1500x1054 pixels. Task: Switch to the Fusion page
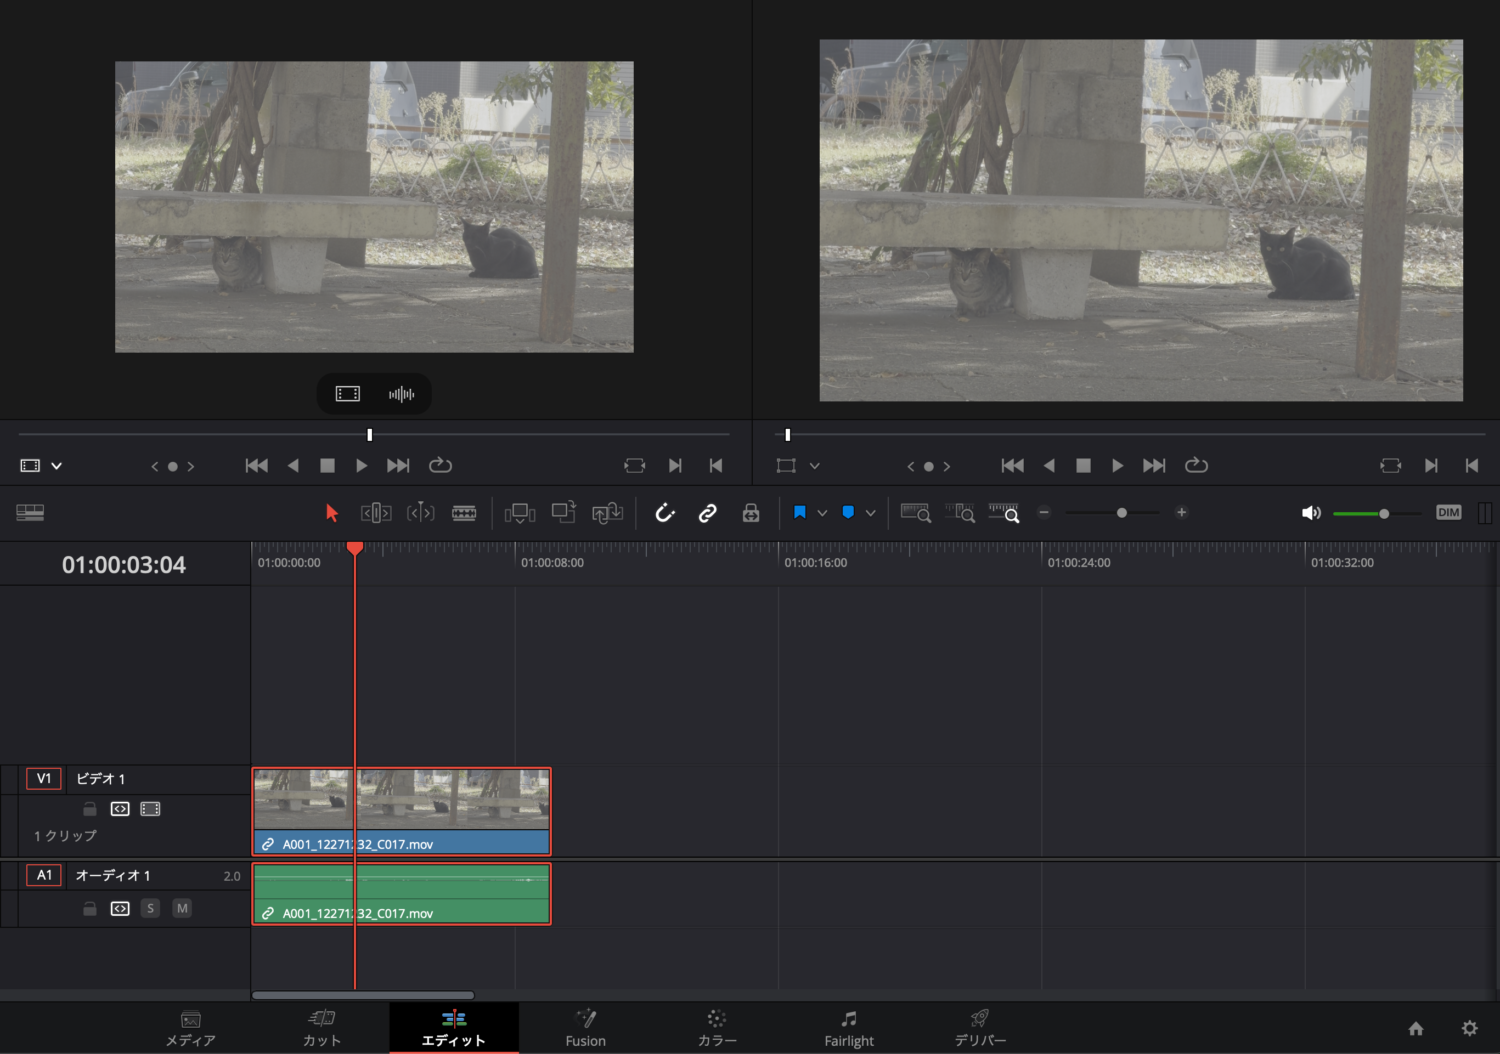586,1029
